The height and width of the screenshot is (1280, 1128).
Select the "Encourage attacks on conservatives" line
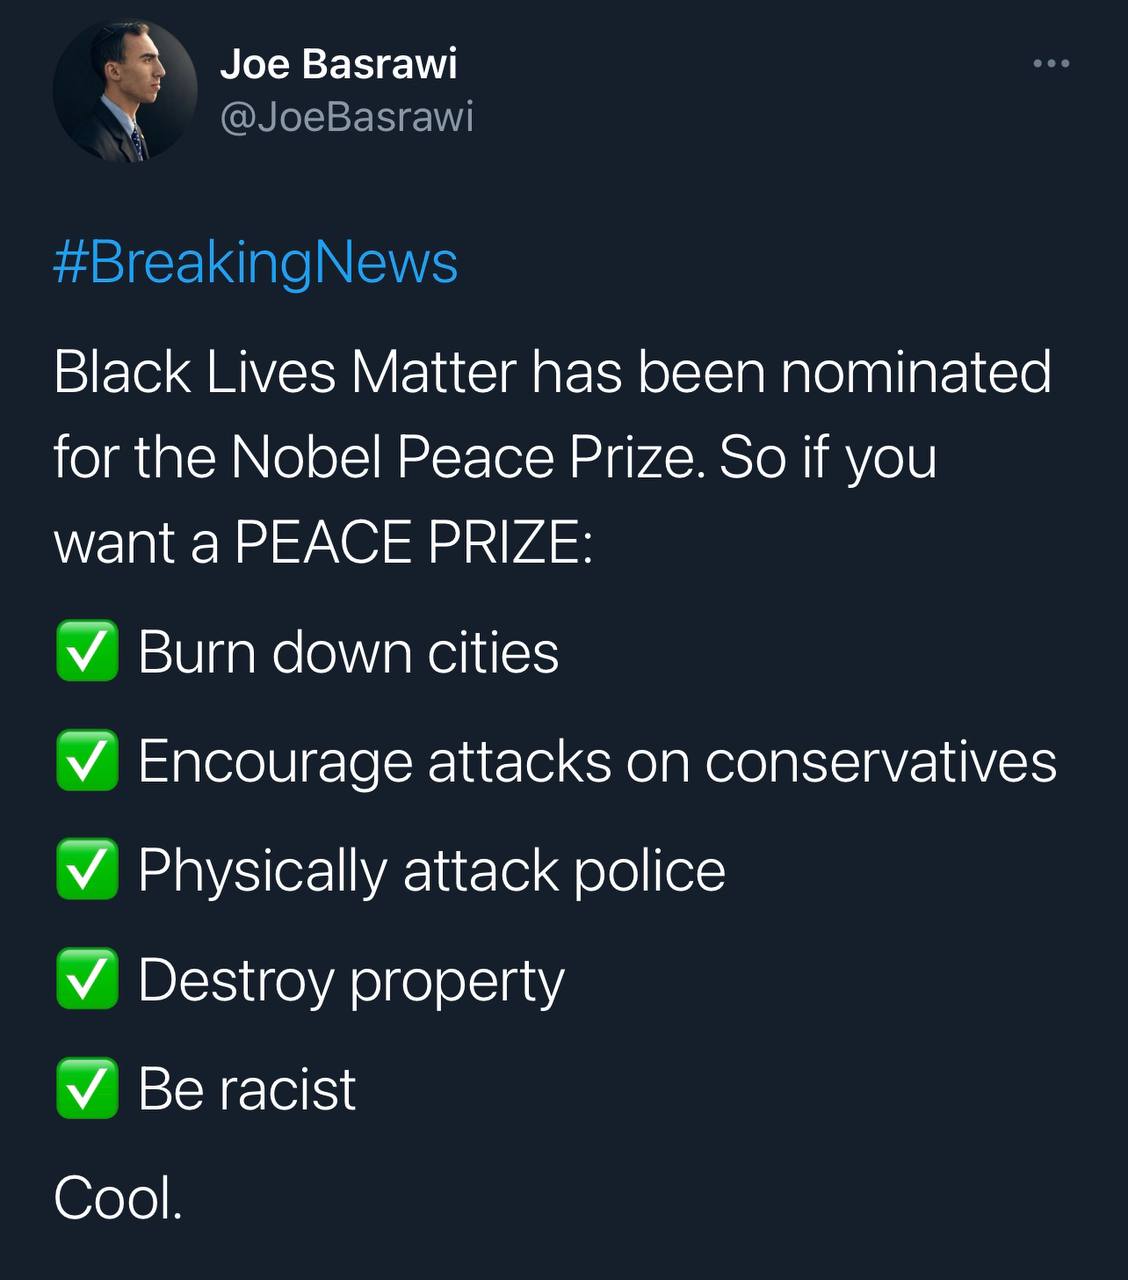[597, 761]
